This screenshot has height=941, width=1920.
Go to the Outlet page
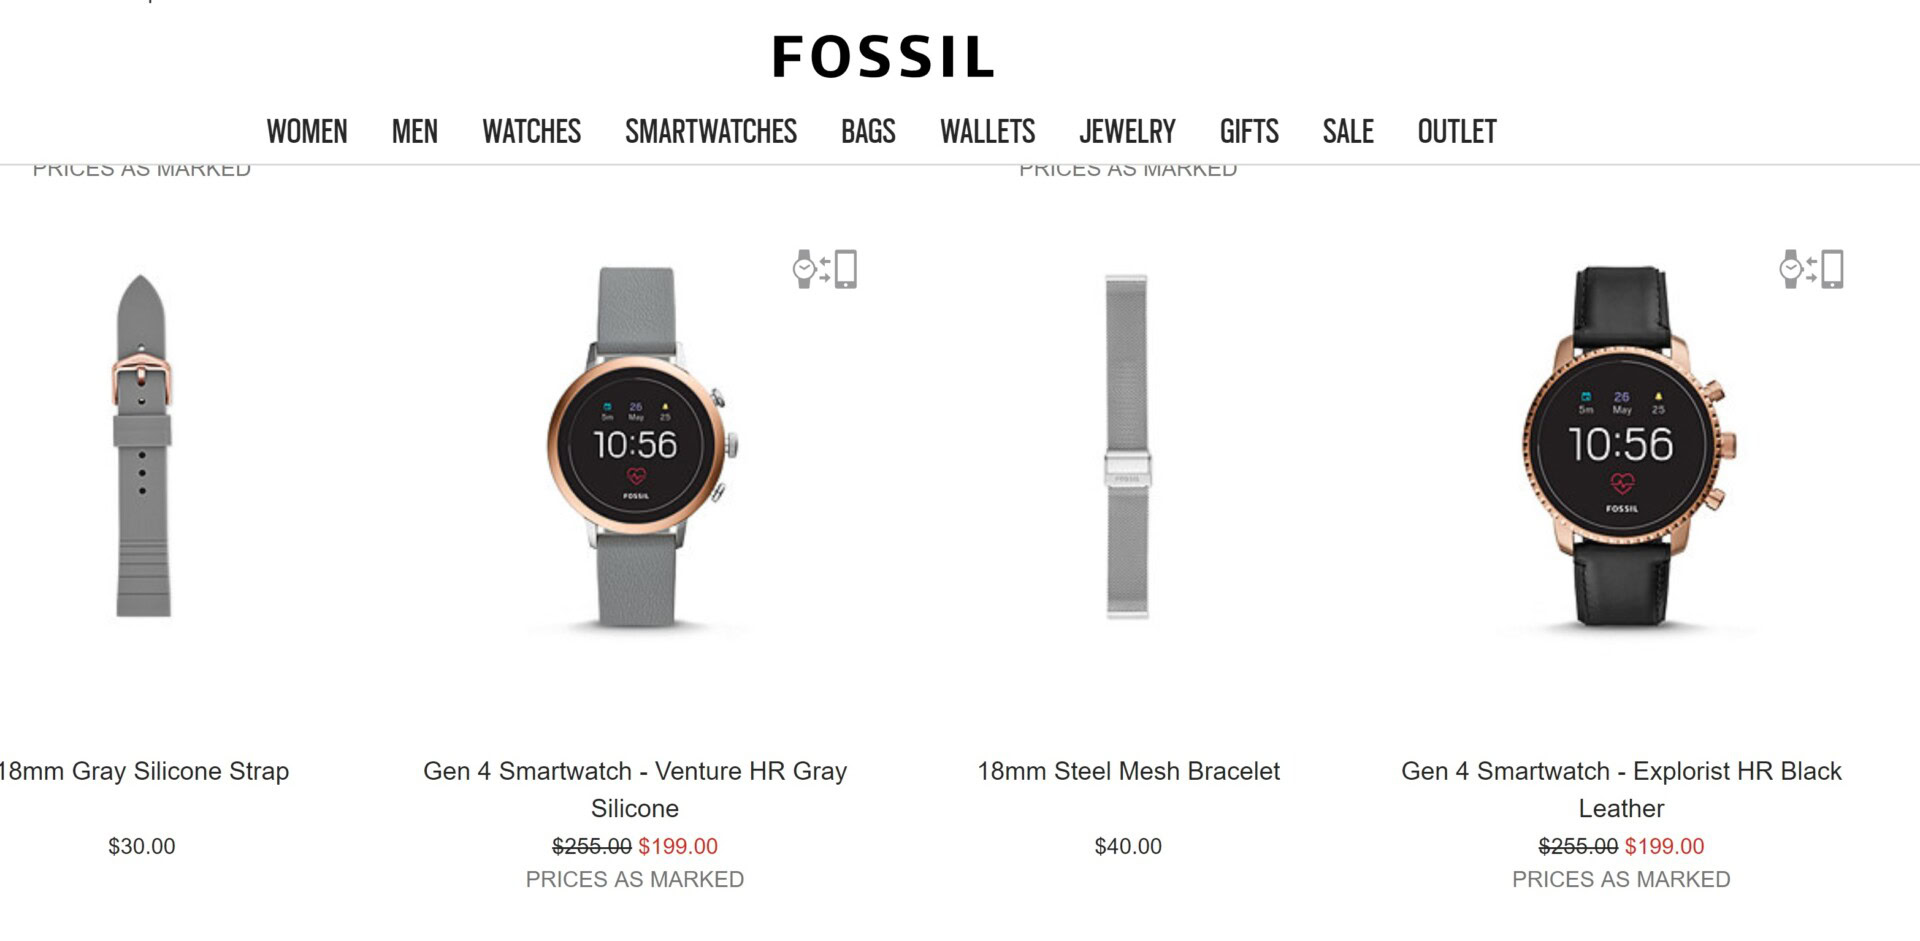pos(1457,131)
